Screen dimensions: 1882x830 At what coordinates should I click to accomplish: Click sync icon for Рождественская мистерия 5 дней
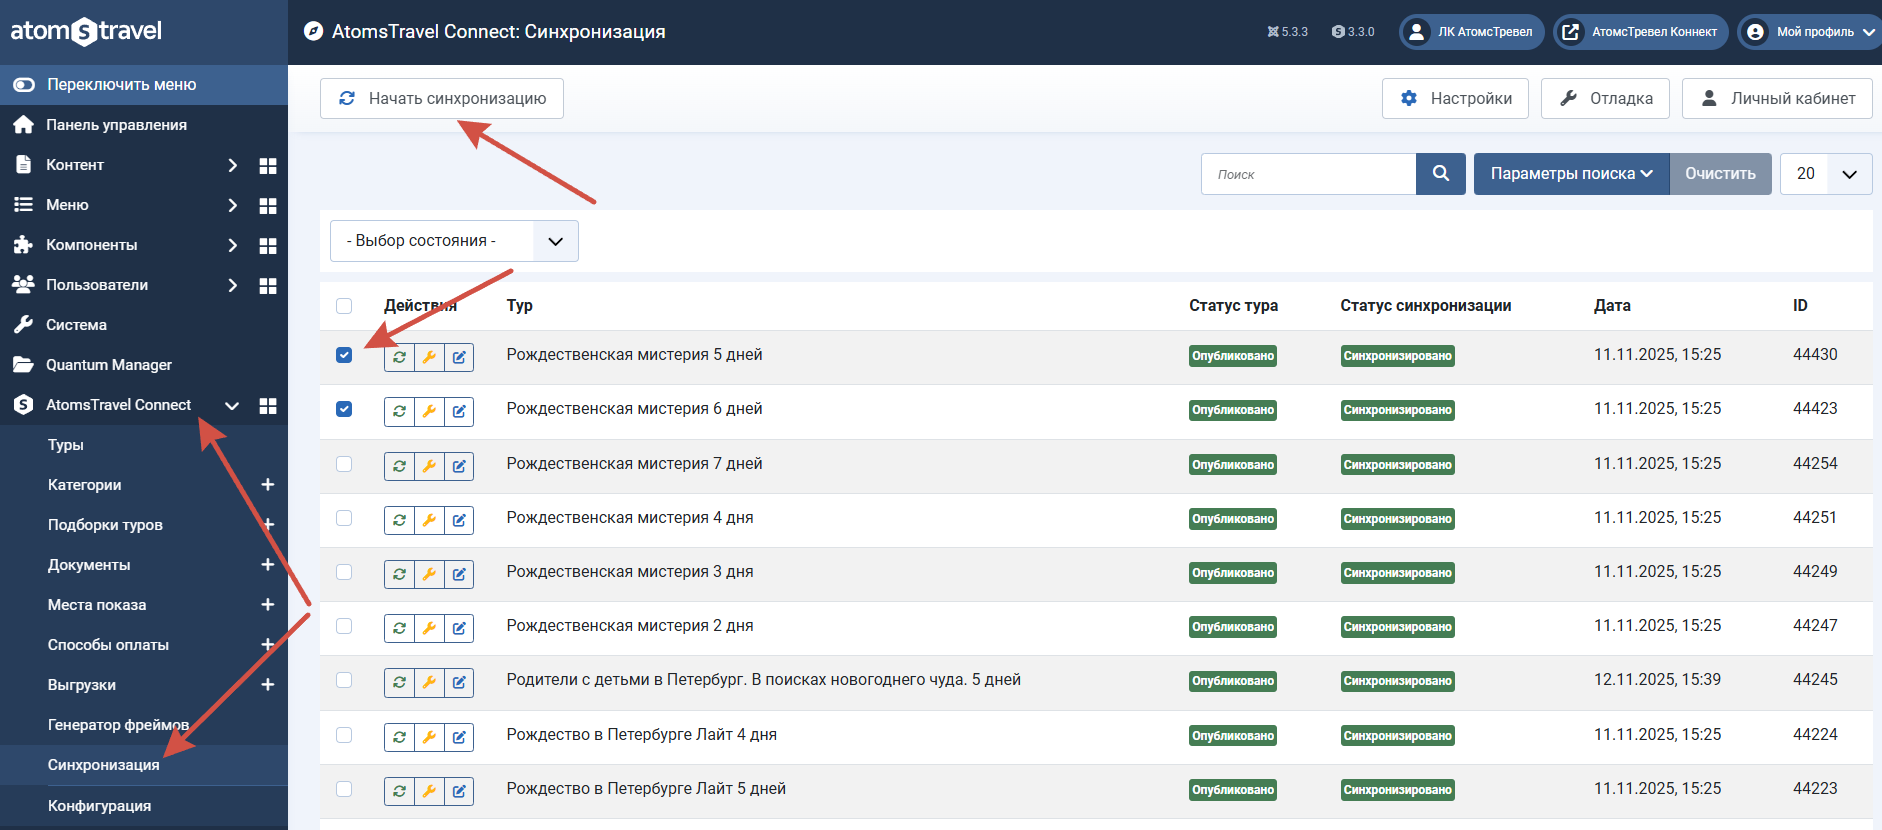[x=399, y=357]
